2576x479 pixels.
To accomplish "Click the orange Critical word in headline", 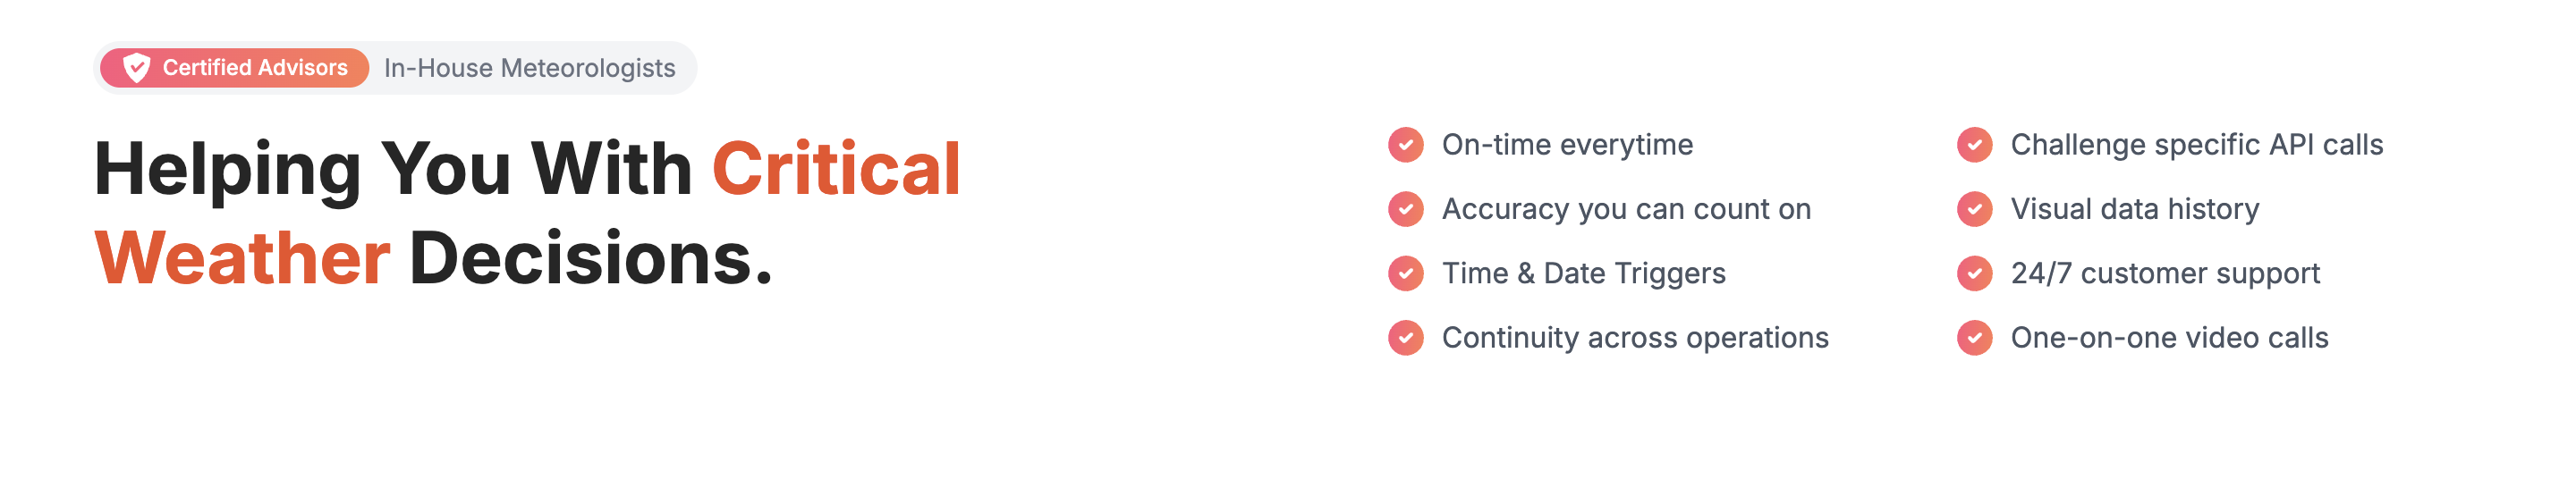I will (836, 169).
